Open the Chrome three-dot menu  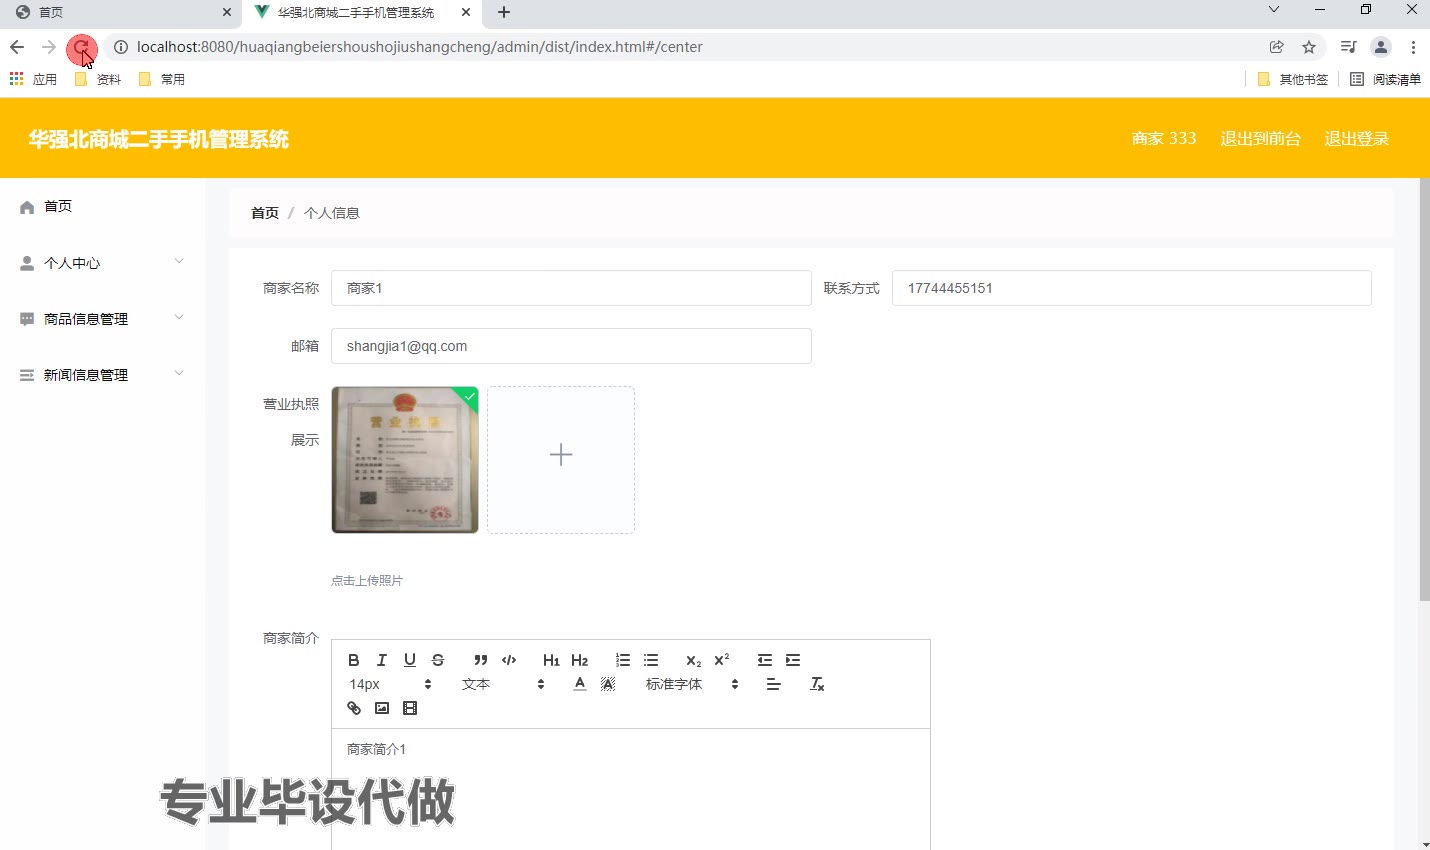(x=1413, y=47)
